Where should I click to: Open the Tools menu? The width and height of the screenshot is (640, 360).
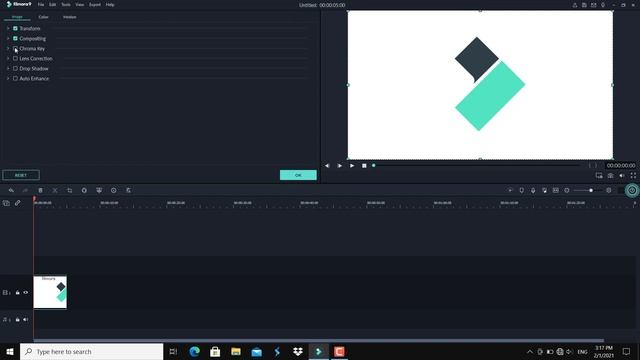pyautogui.click(x=66, y=5)
